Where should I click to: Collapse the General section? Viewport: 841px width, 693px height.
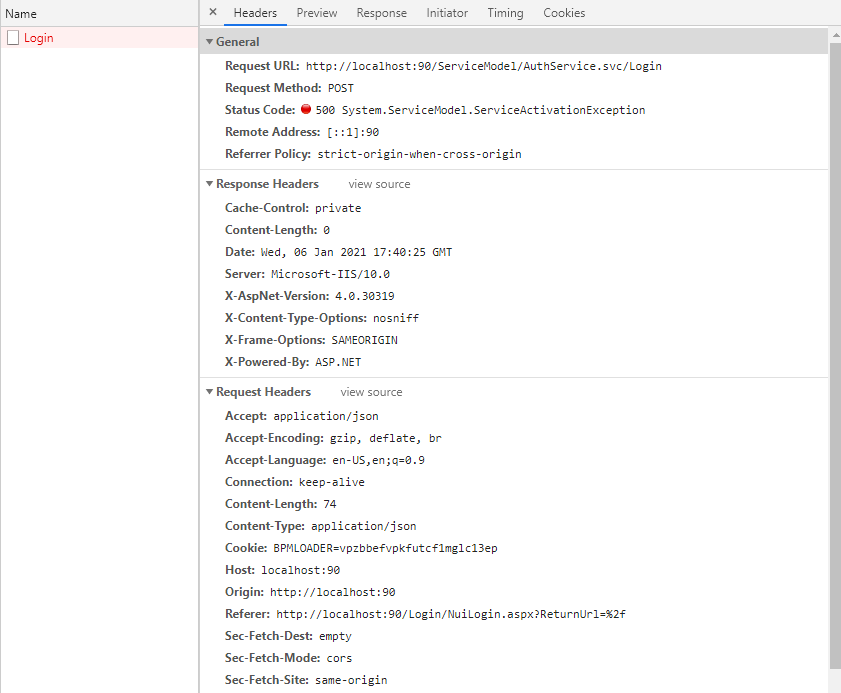(209, 42)
